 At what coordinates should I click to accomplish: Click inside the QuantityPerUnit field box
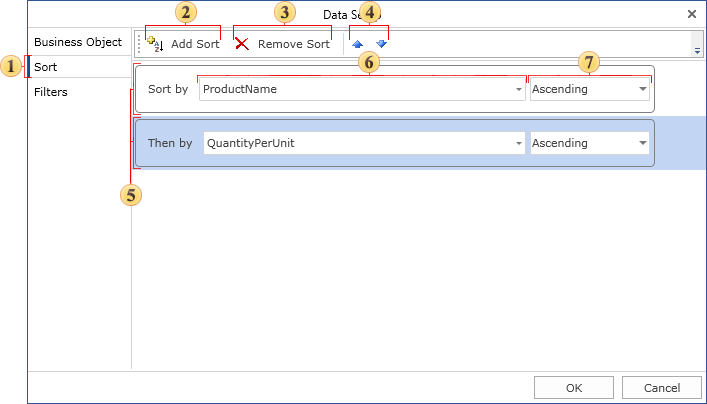[x=355, y=143]
